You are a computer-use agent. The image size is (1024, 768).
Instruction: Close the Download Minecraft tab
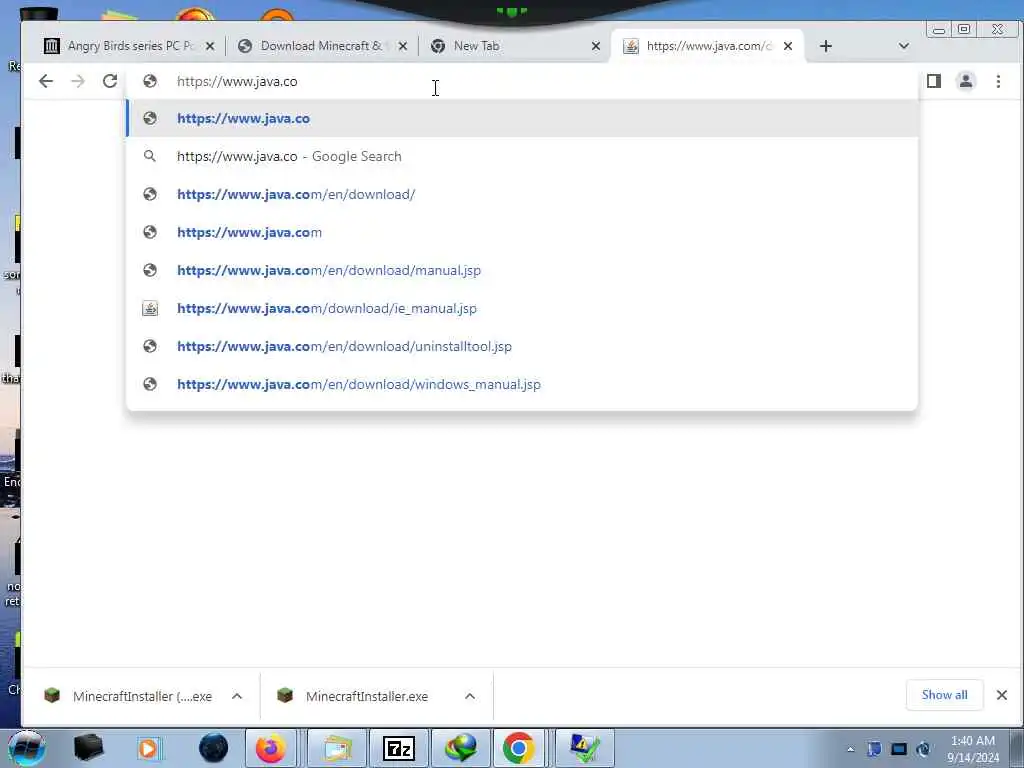403,46
